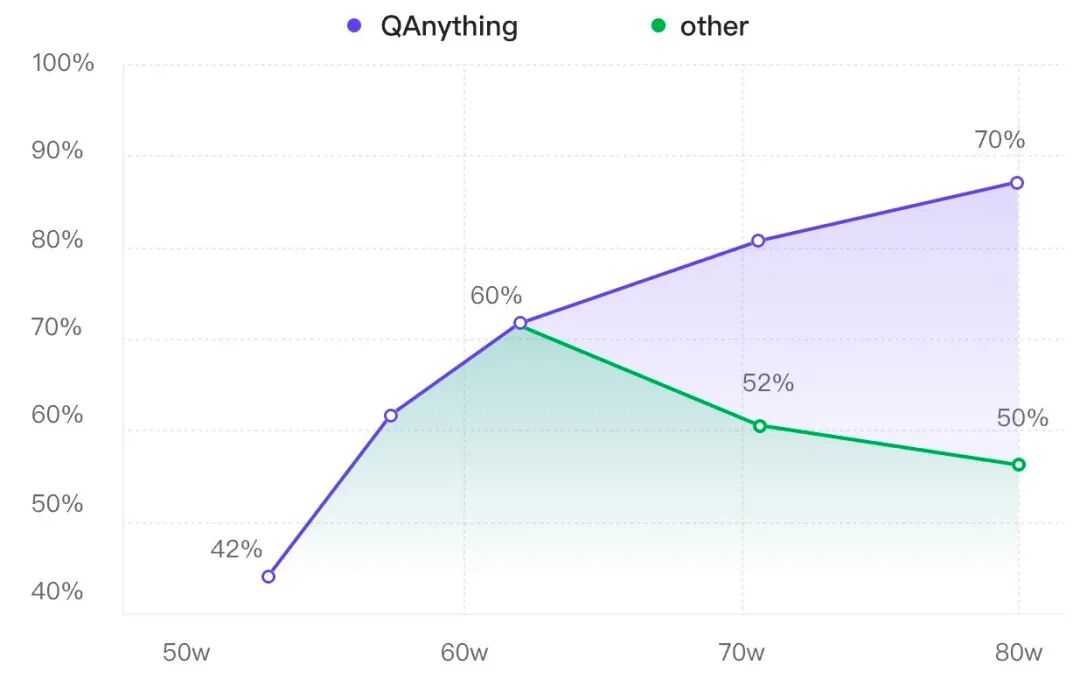Click the data point where both lines meet
The image size is (1080, 679).
[520, 323]
